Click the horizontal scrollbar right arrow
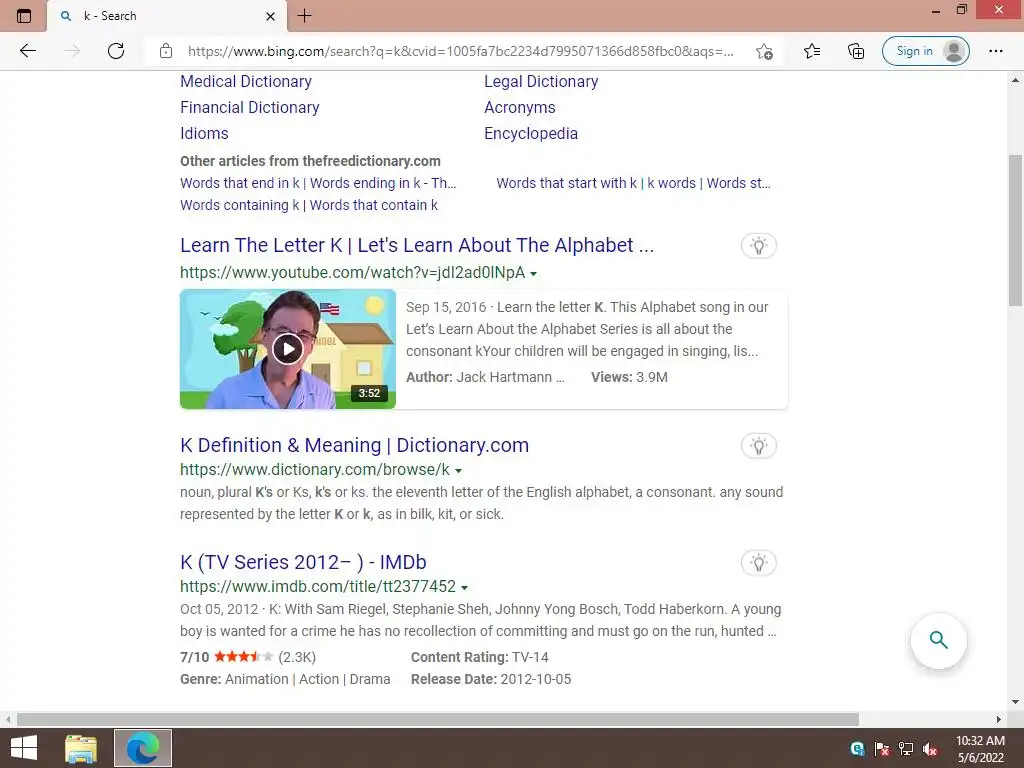The height and width of the screenshot is (768, 1024). tap(999, 719)
